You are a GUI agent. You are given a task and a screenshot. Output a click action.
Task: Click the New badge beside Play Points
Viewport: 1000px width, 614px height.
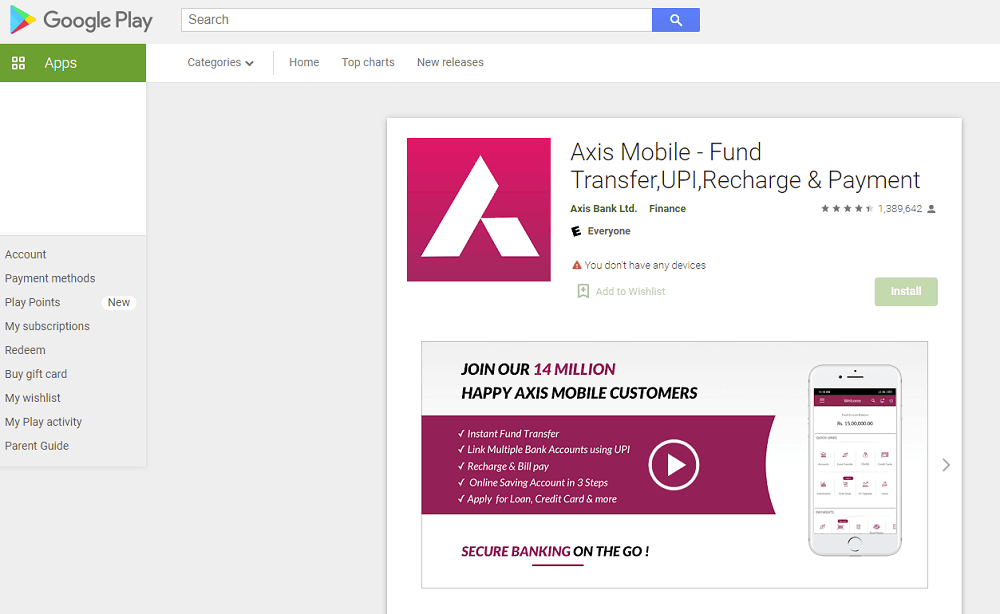pos(119,302)
